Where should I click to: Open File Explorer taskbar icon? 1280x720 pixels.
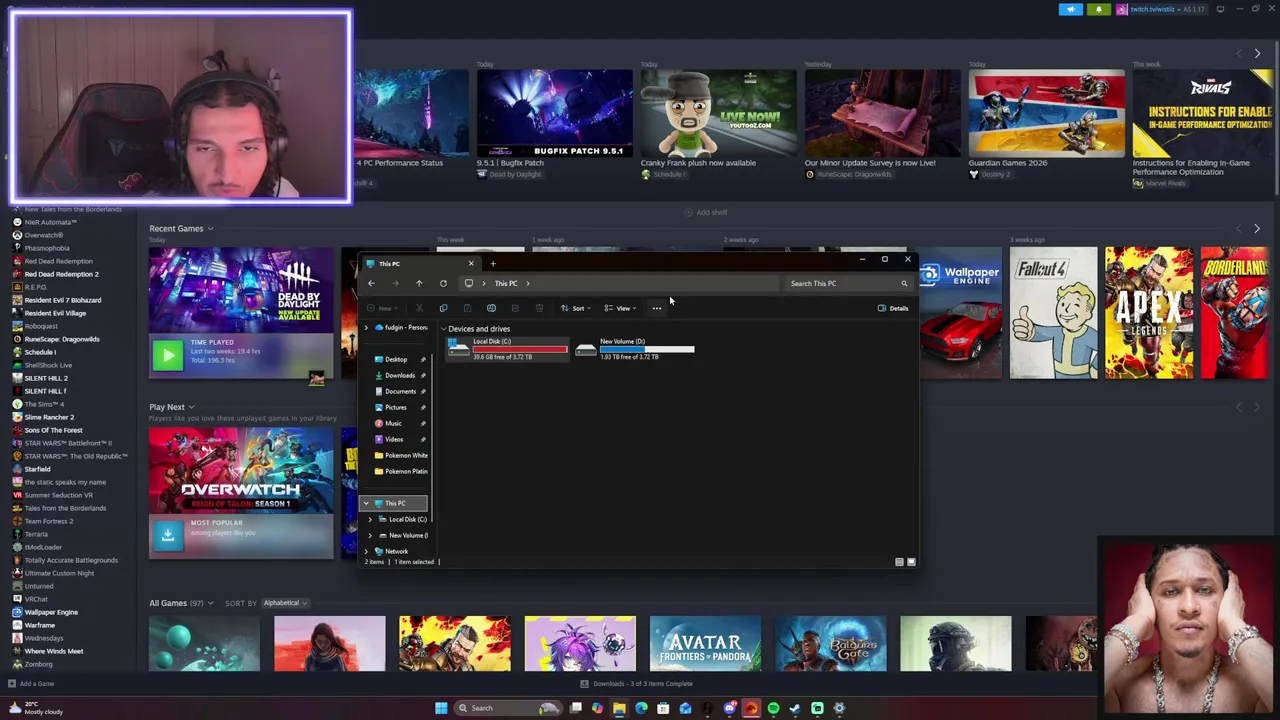point(619,708)
